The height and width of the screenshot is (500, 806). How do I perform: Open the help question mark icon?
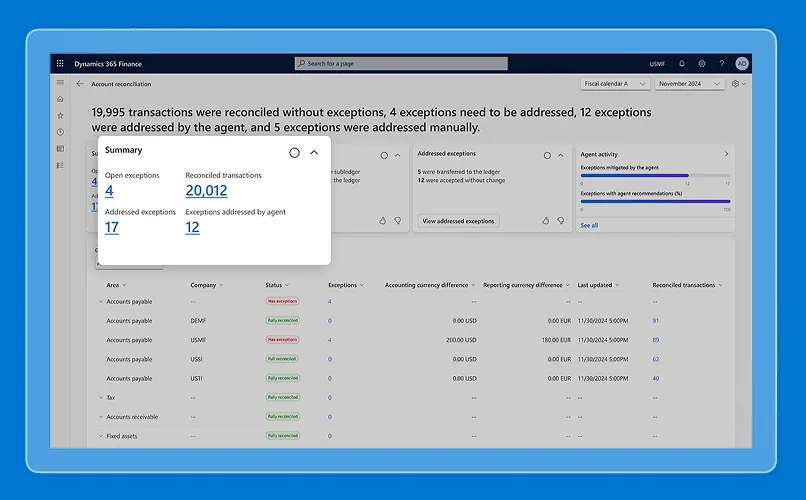[x=721, y=63]
